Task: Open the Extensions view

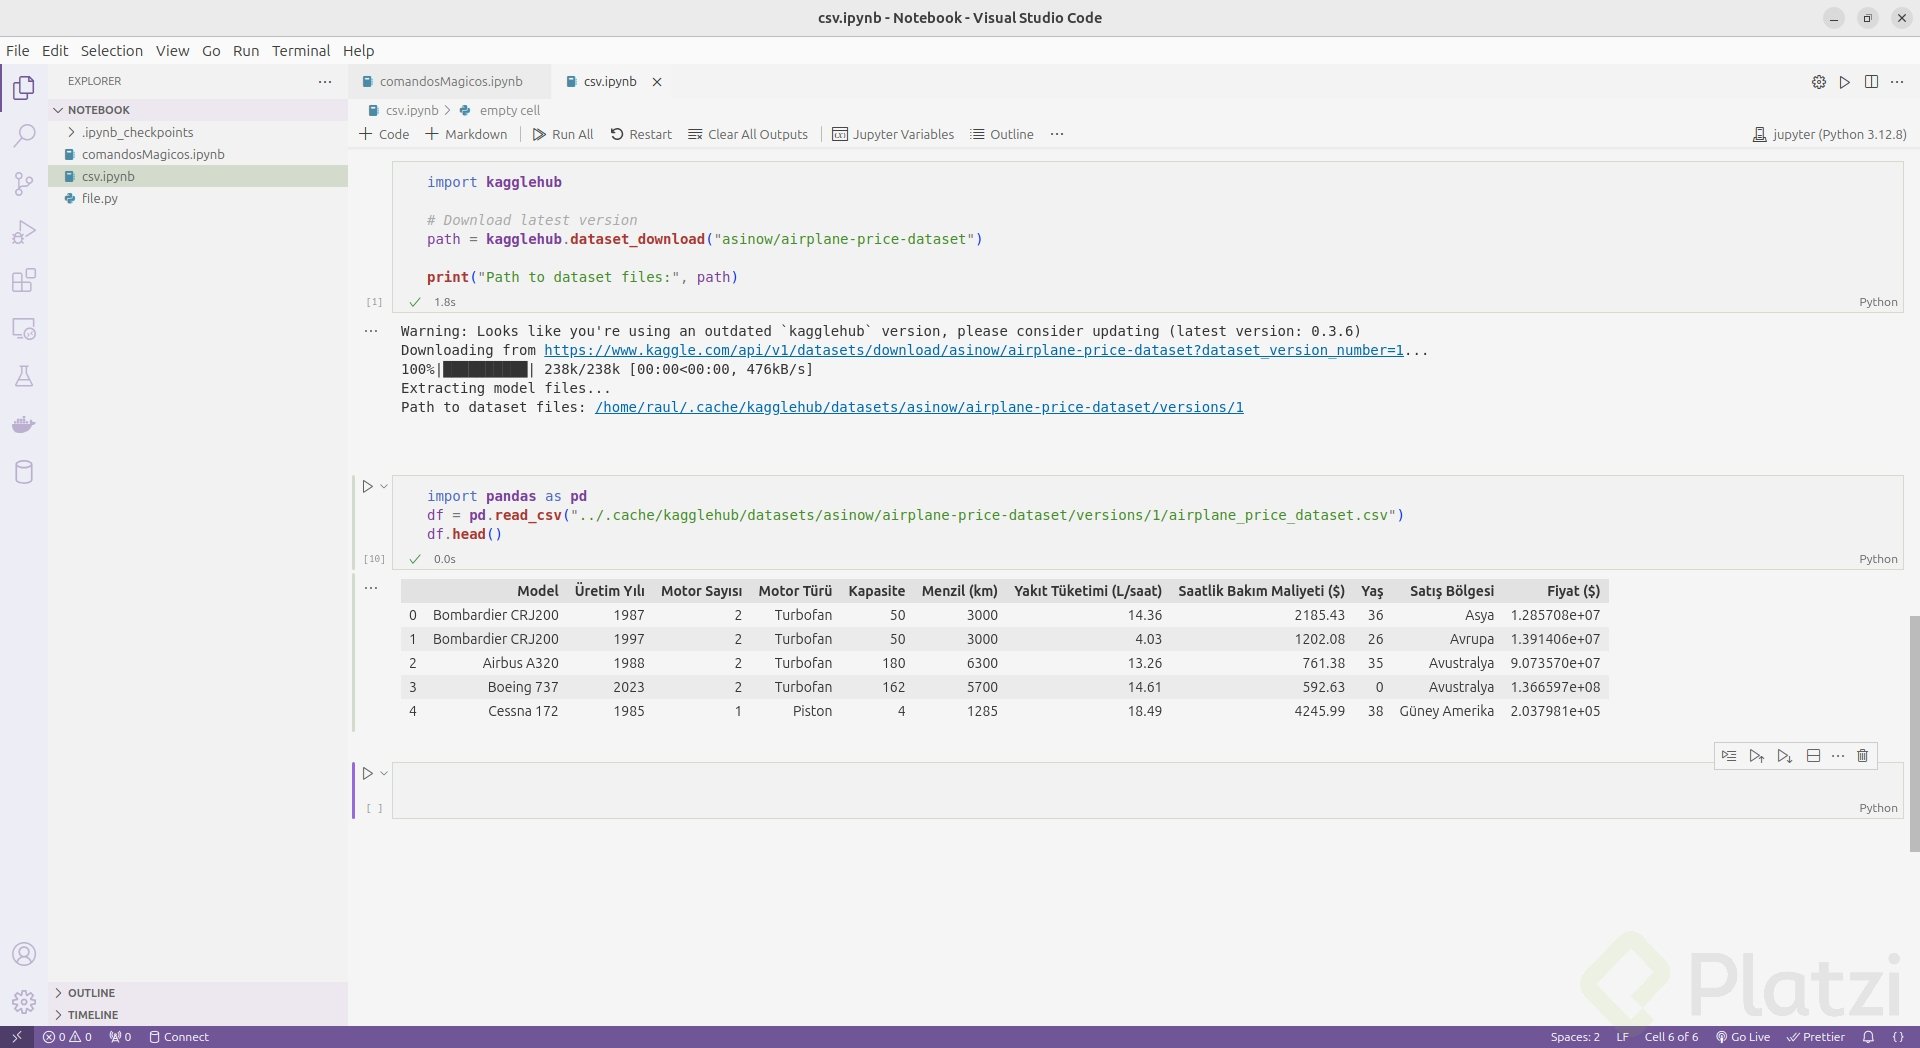Action: (x=24, y=280)
